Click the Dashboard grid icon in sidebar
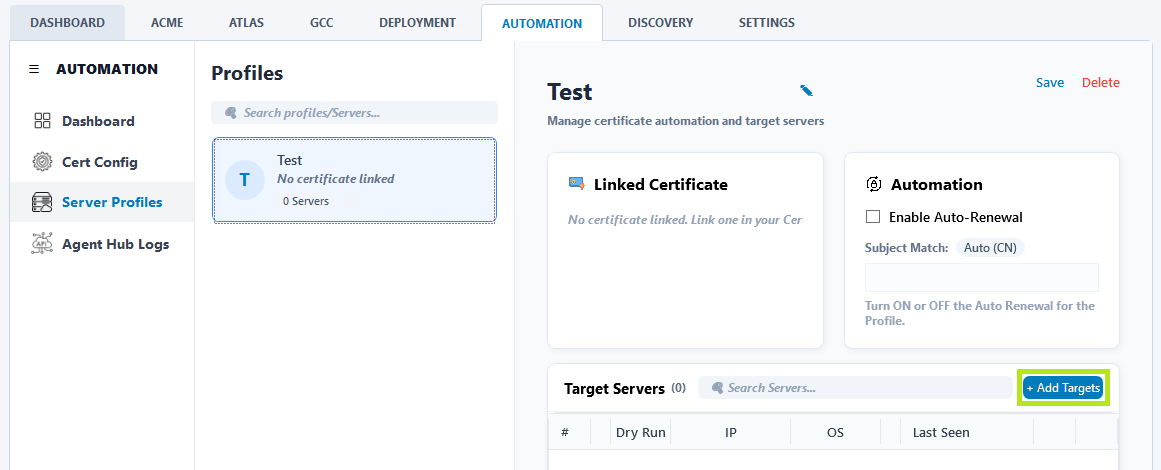This screenshot has width=1161, height=470. [42, 121]
